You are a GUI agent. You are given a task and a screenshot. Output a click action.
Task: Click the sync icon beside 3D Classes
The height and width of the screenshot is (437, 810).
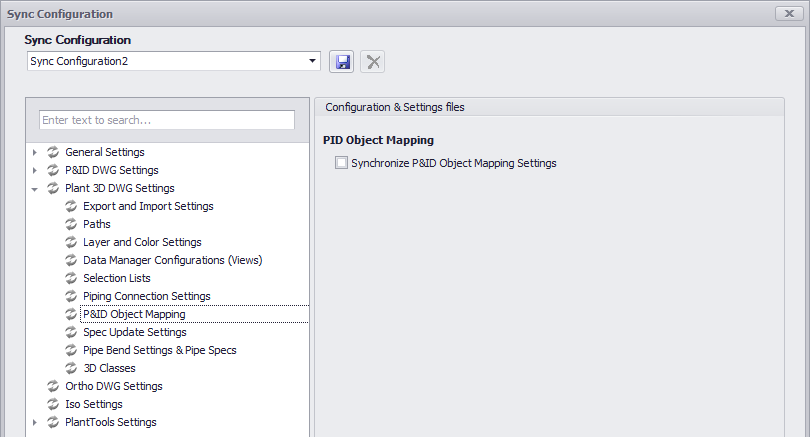(71, 368)
